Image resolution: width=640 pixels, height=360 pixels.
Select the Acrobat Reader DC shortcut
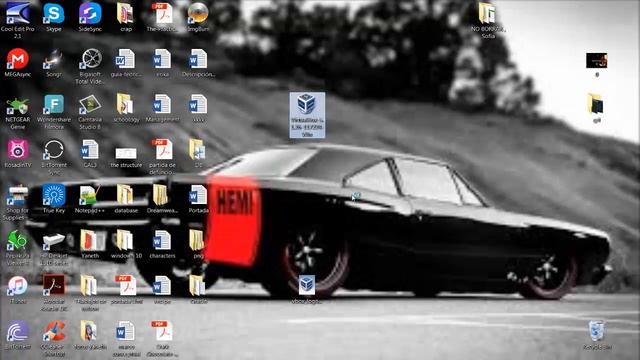(54, 293)
